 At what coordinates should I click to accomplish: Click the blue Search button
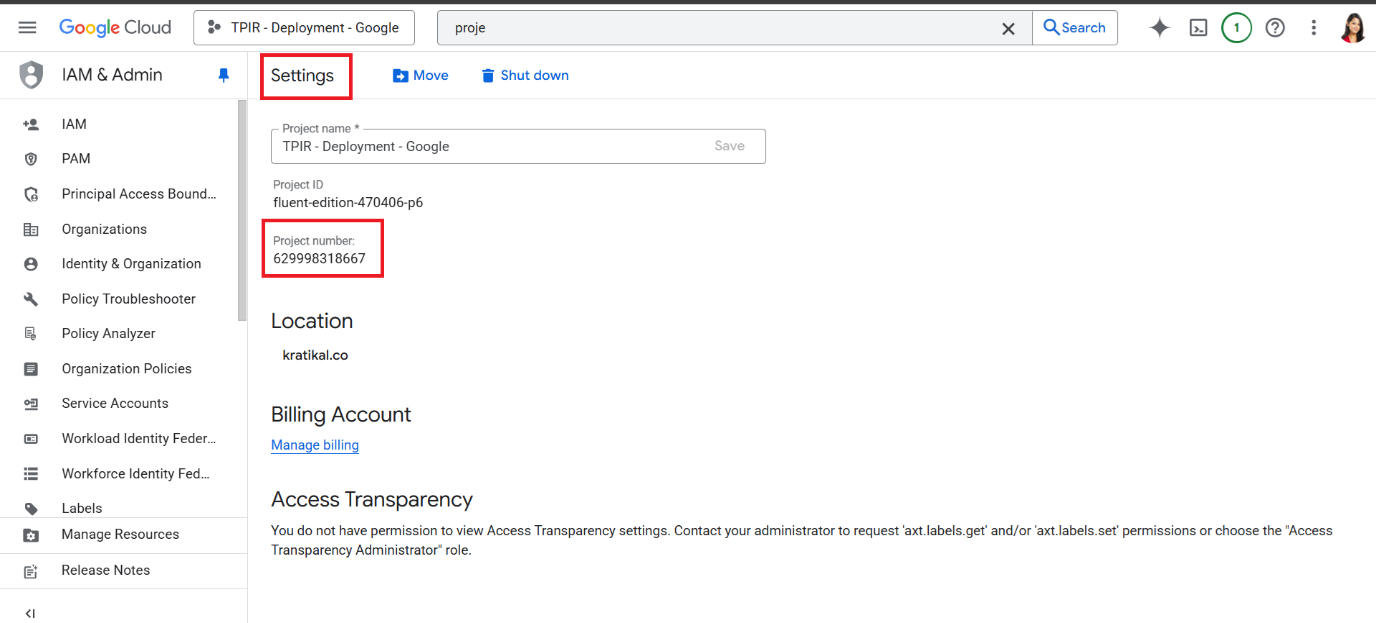pyautogui.click(x=1074, y=28)
